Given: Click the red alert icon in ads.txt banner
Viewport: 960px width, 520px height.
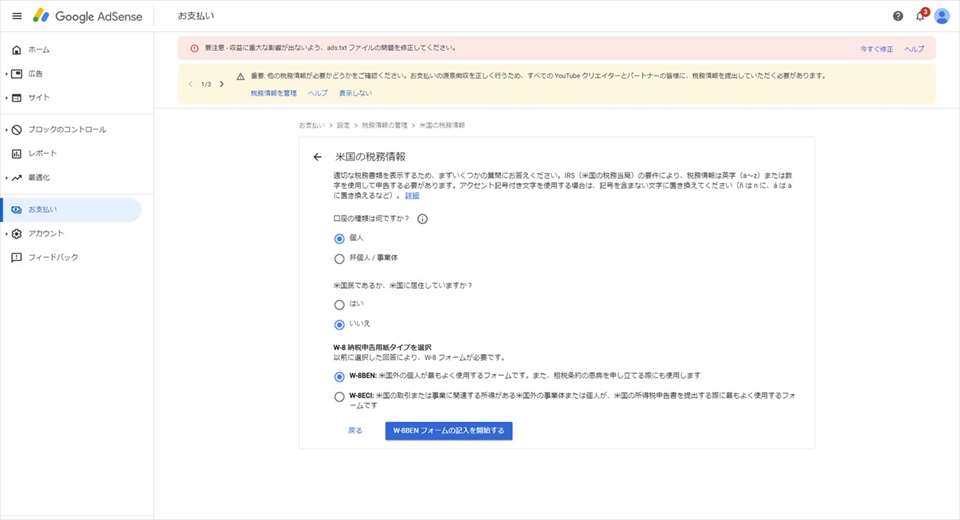Looking at the screenshot, I should 194,48.
